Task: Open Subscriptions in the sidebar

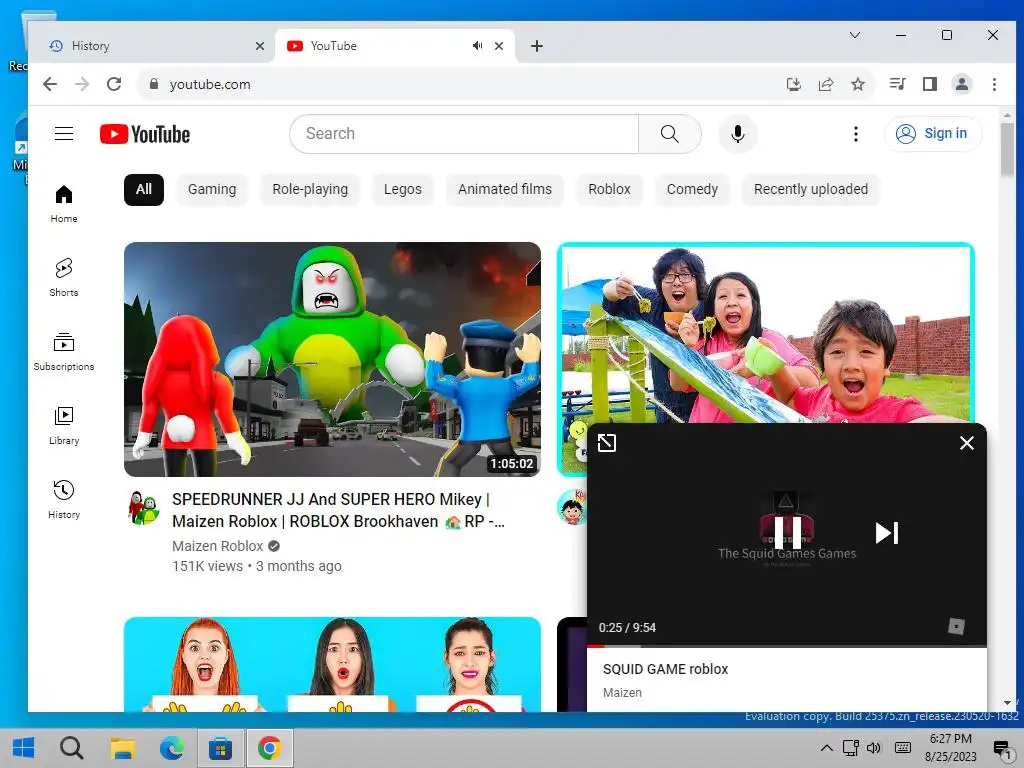Action: (64, 351)
